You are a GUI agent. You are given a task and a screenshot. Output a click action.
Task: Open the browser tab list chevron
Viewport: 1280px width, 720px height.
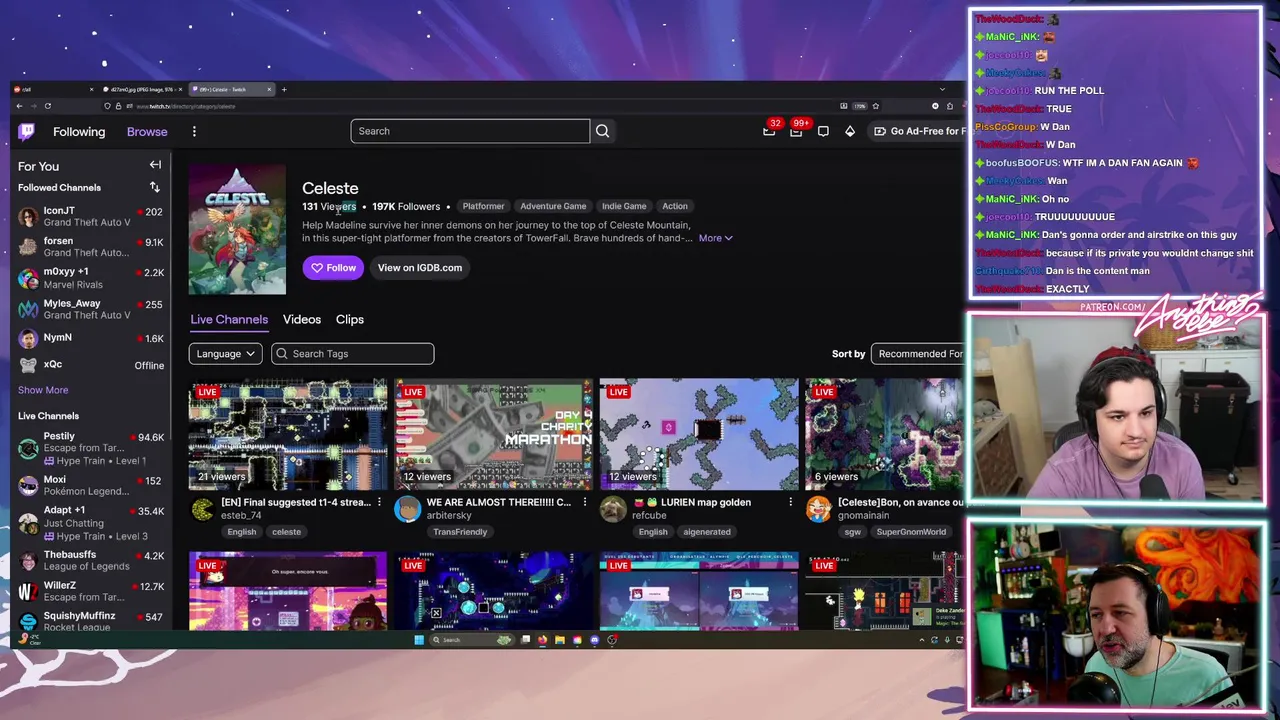coord(942,89)
